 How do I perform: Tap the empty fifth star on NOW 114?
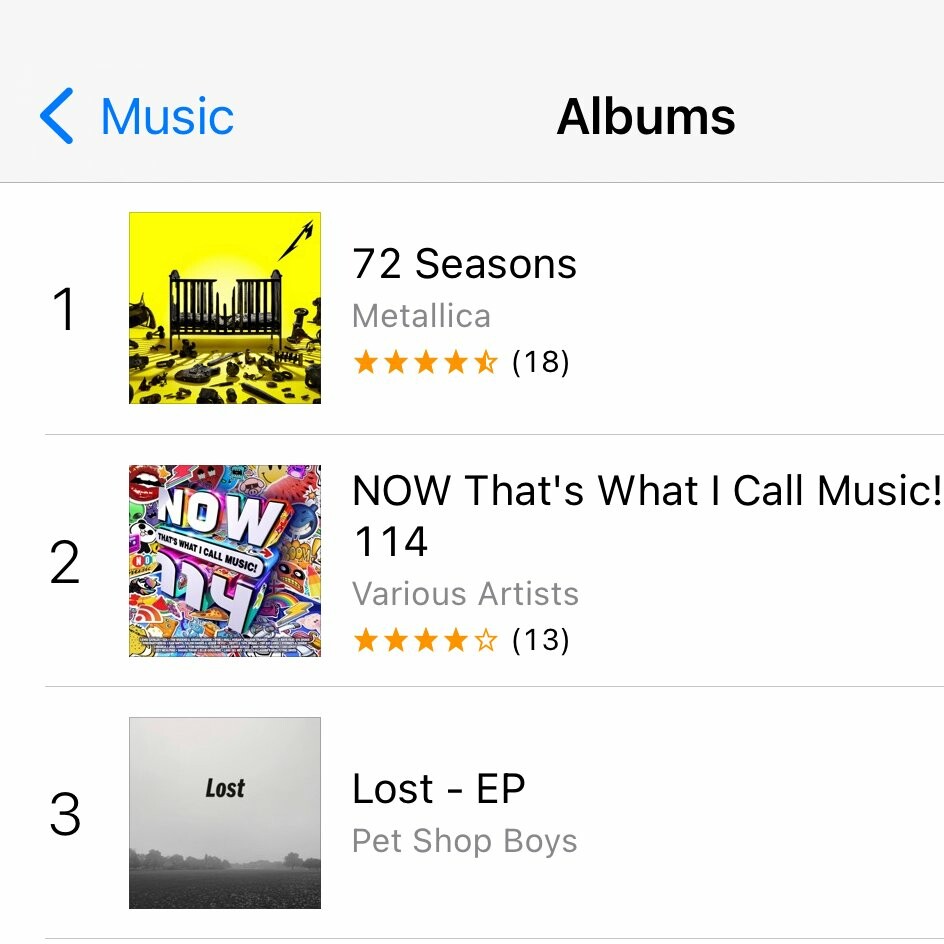[x=486, y=640]
